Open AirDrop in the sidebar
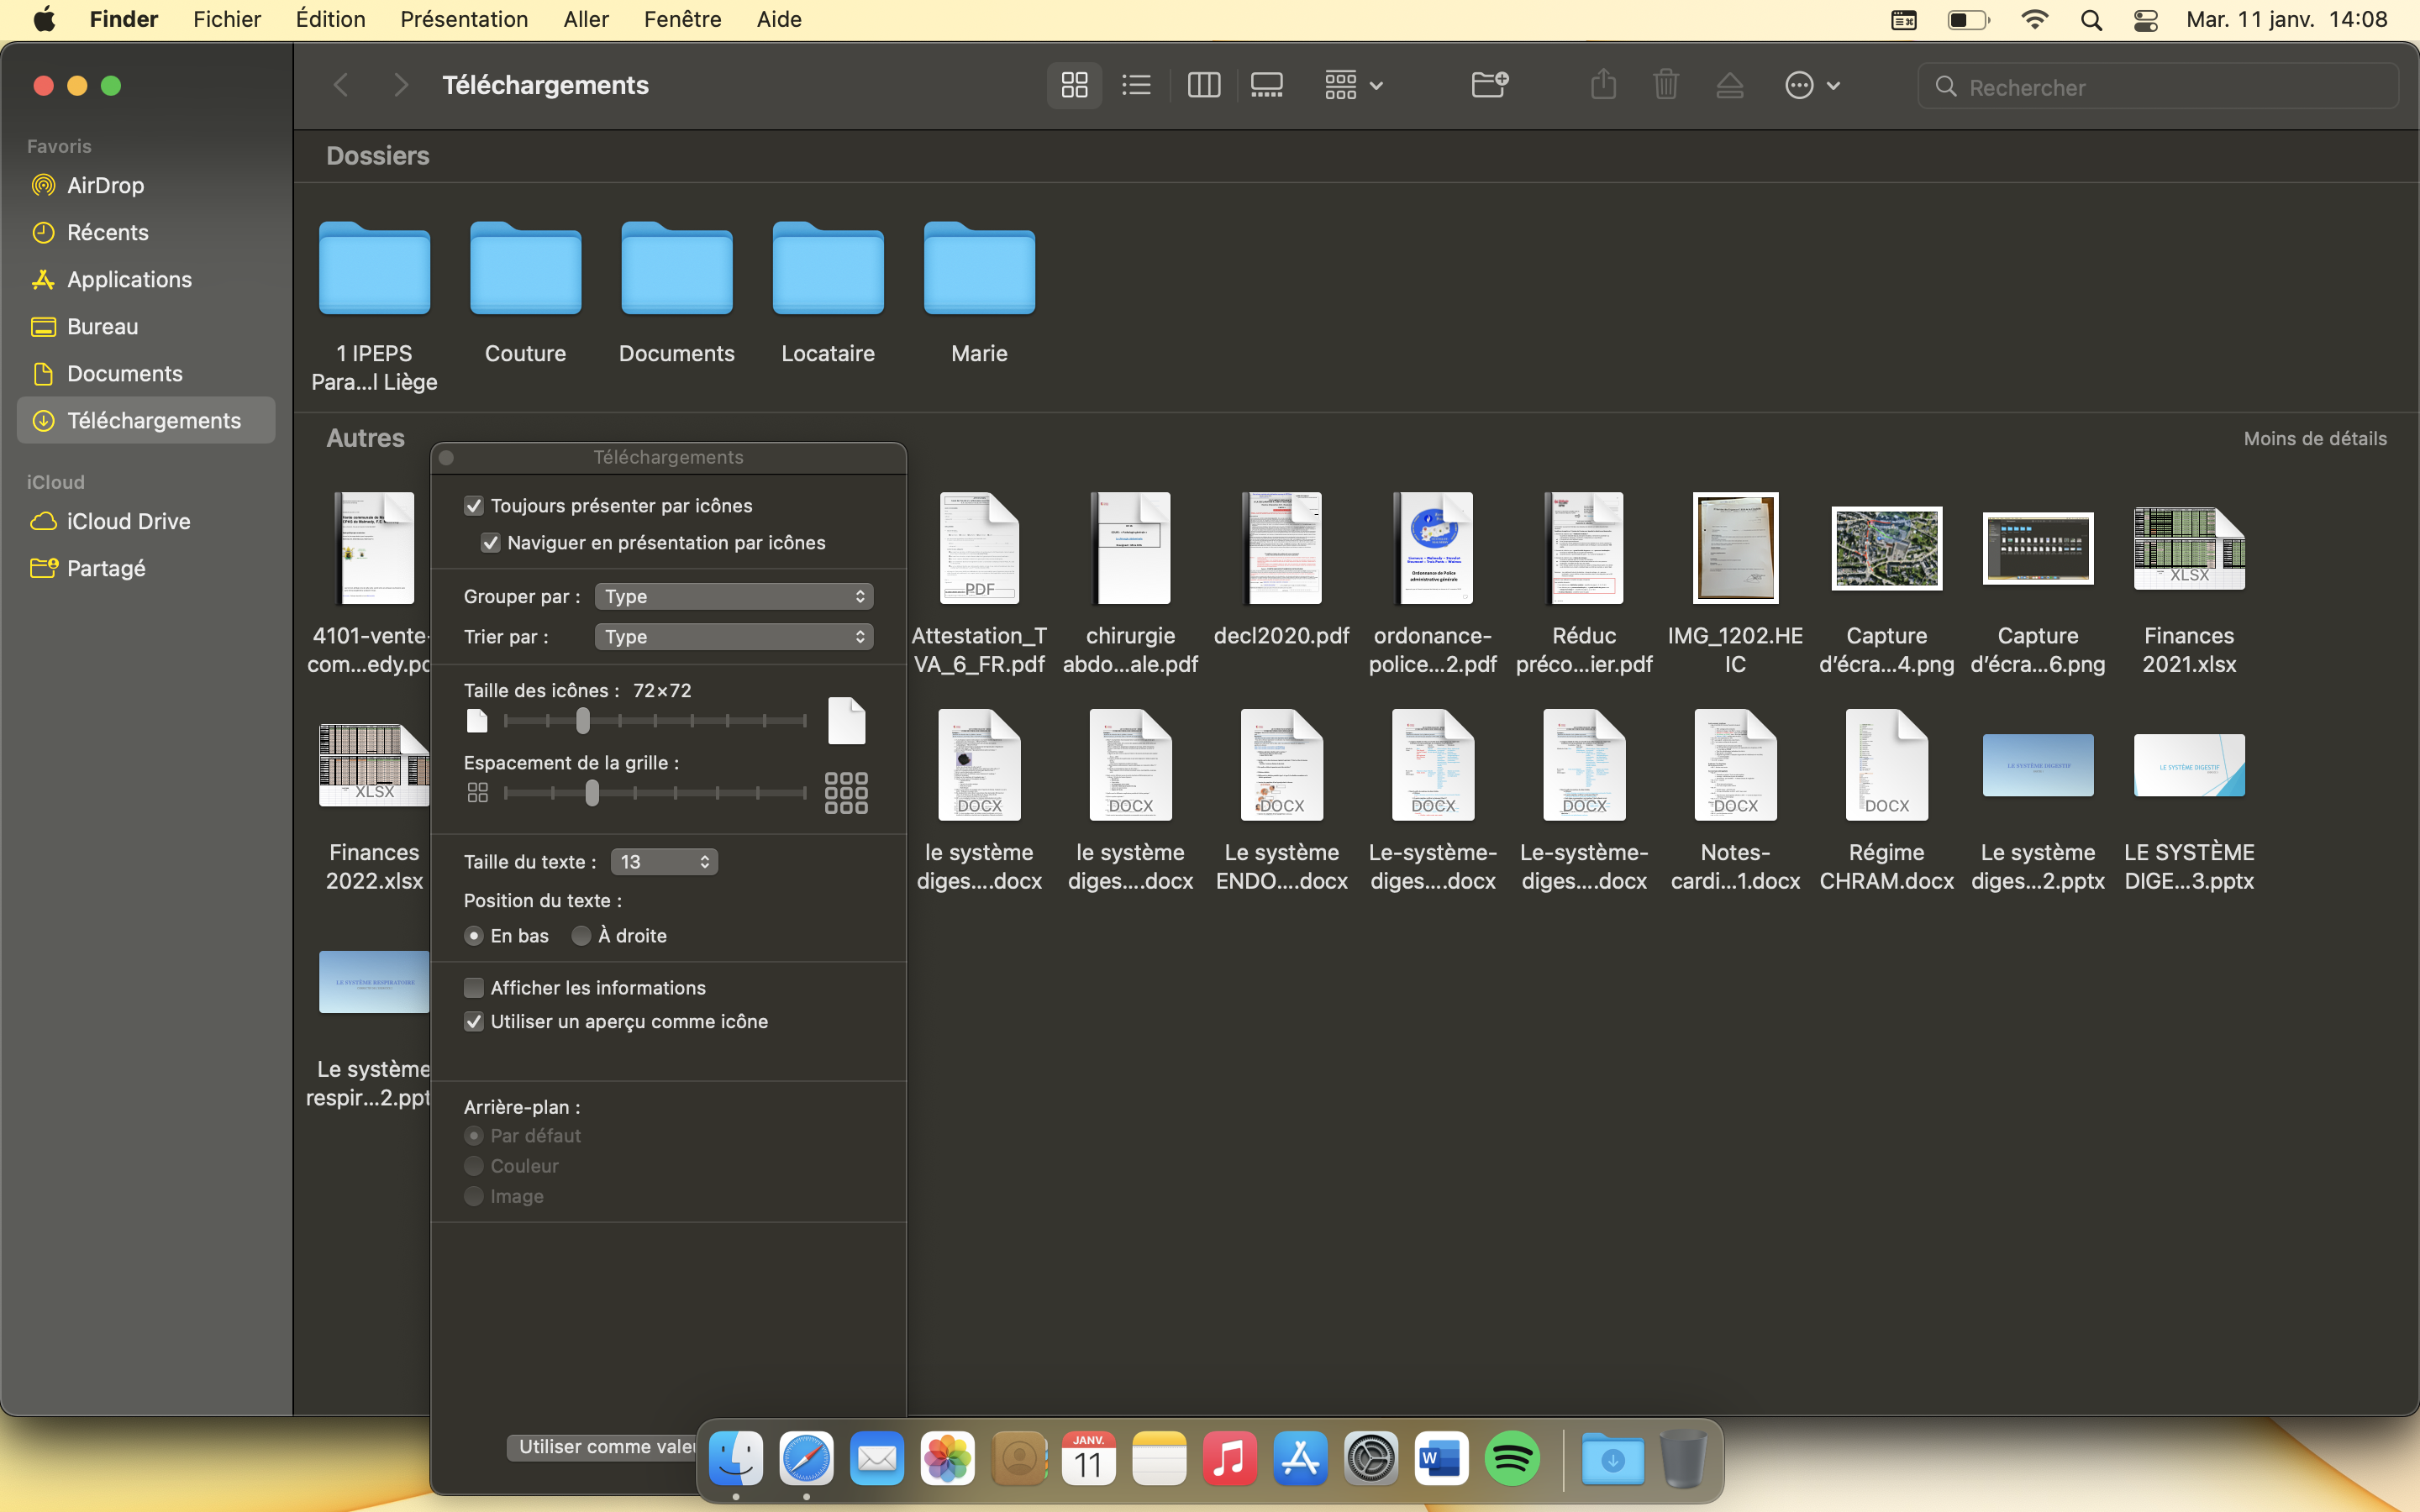 105,185
